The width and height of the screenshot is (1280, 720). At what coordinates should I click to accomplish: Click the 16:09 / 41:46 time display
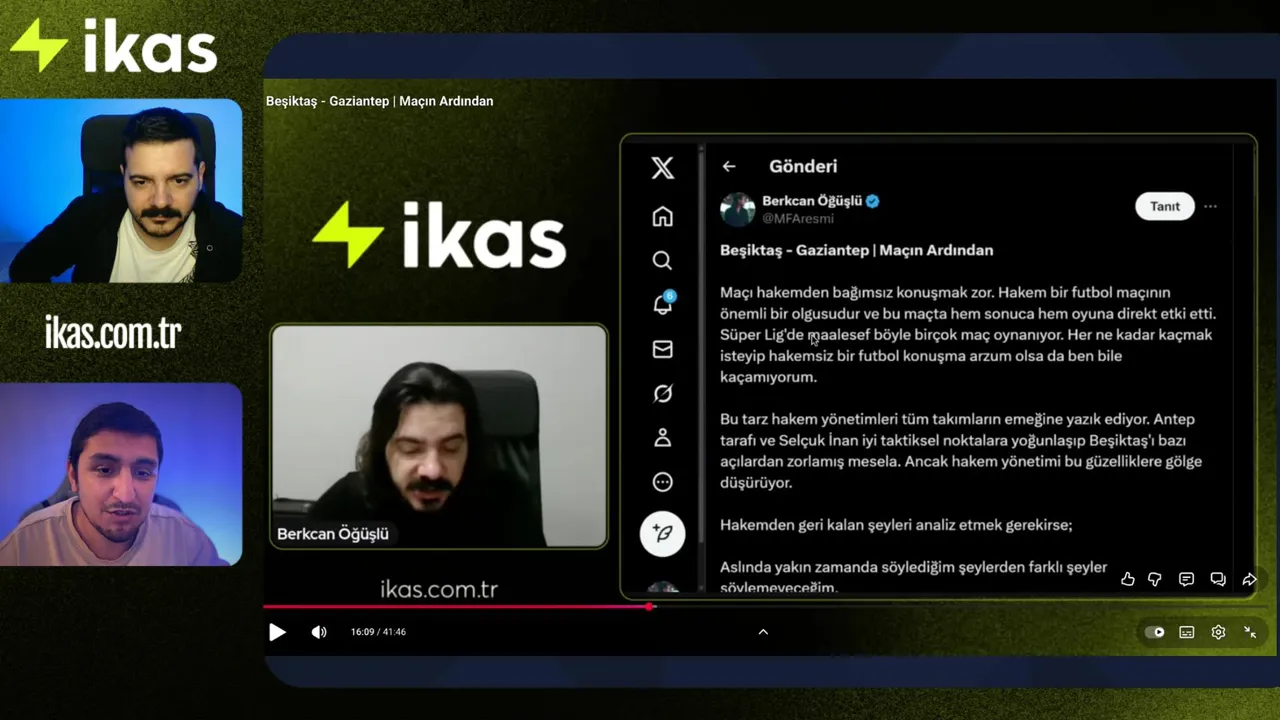378,632
